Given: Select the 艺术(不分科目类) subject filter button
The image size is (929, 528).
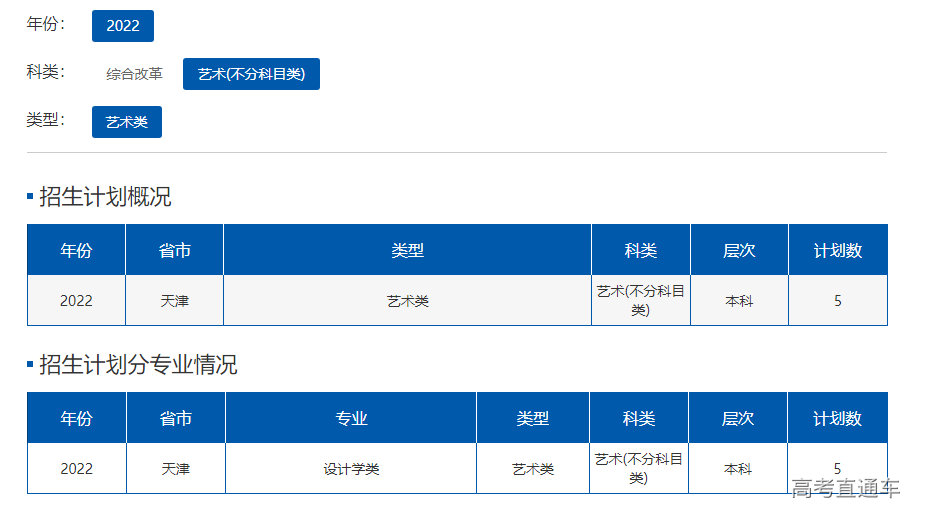Looking at the screenshot, I should pos(251,74).
